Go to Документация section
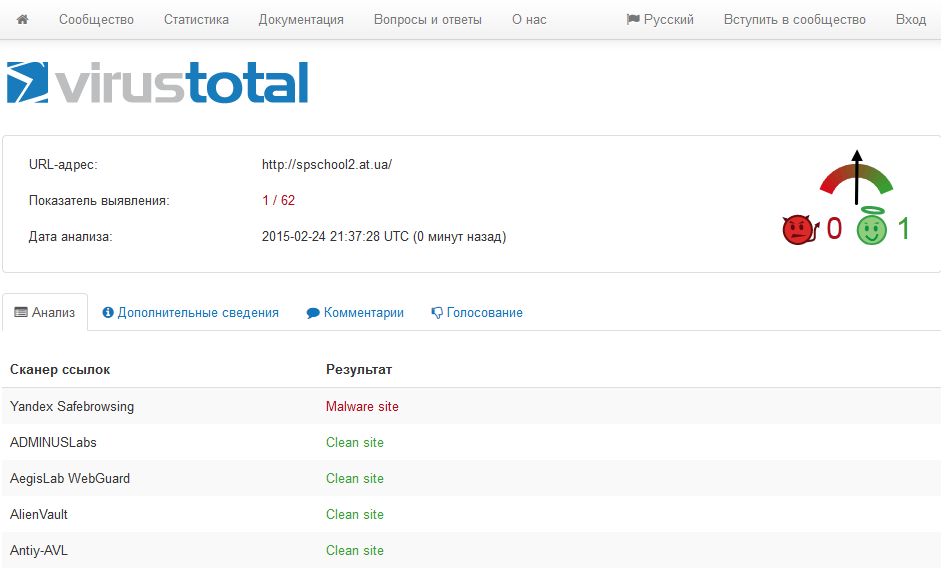This screenshot has width=941, height=570. click(x=301, y=19)
